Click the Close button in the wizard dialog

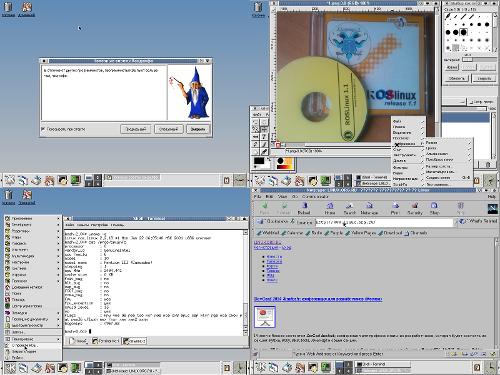coord(198,129)
